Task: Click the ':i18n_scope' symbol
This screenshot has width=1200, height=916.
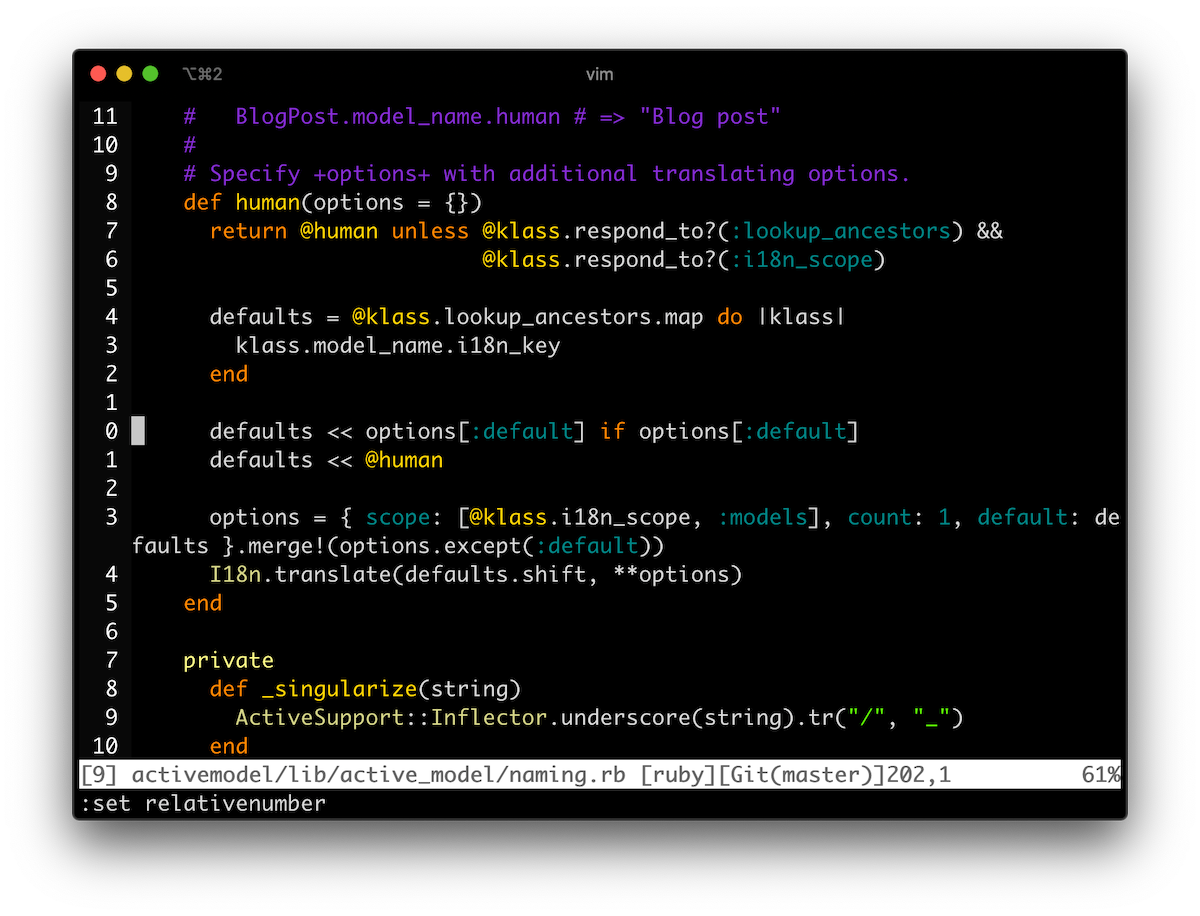Action: point(801,260)
